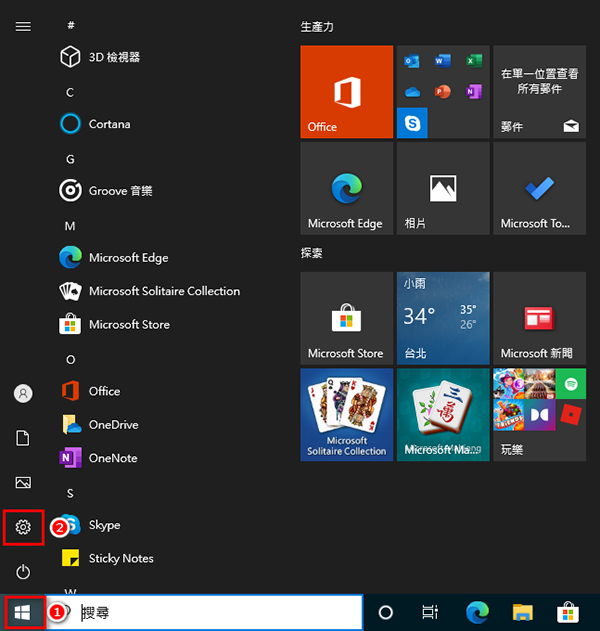Open the 台北 weather tile
The height and width of the screenshot is (631, 600).
pyautogui.click(x=443, y=318)
